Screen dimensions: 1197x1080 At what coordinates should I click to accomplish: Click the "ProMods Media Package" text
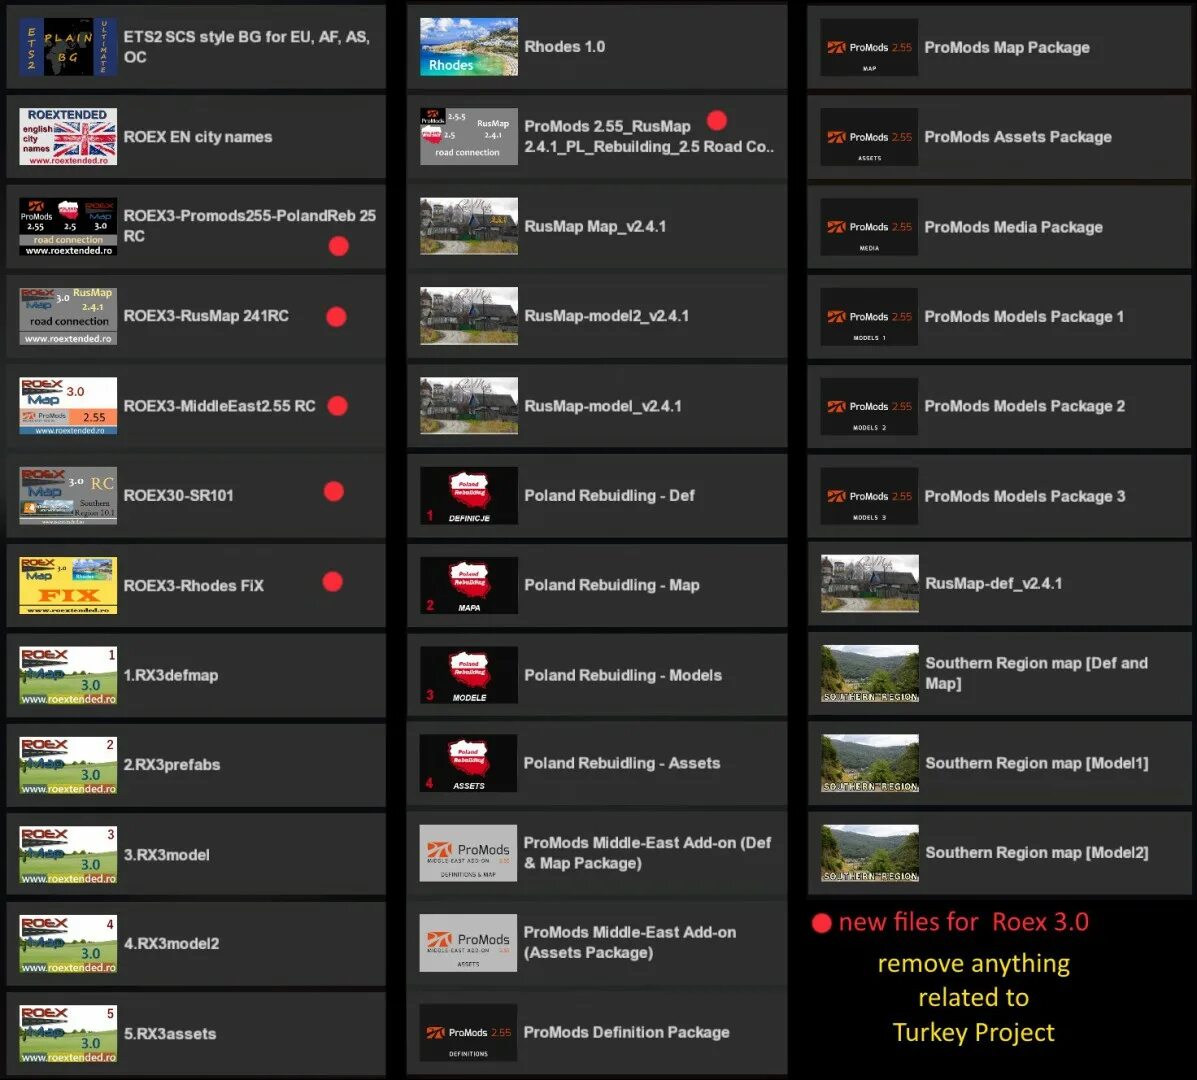tap(1013, 227)
